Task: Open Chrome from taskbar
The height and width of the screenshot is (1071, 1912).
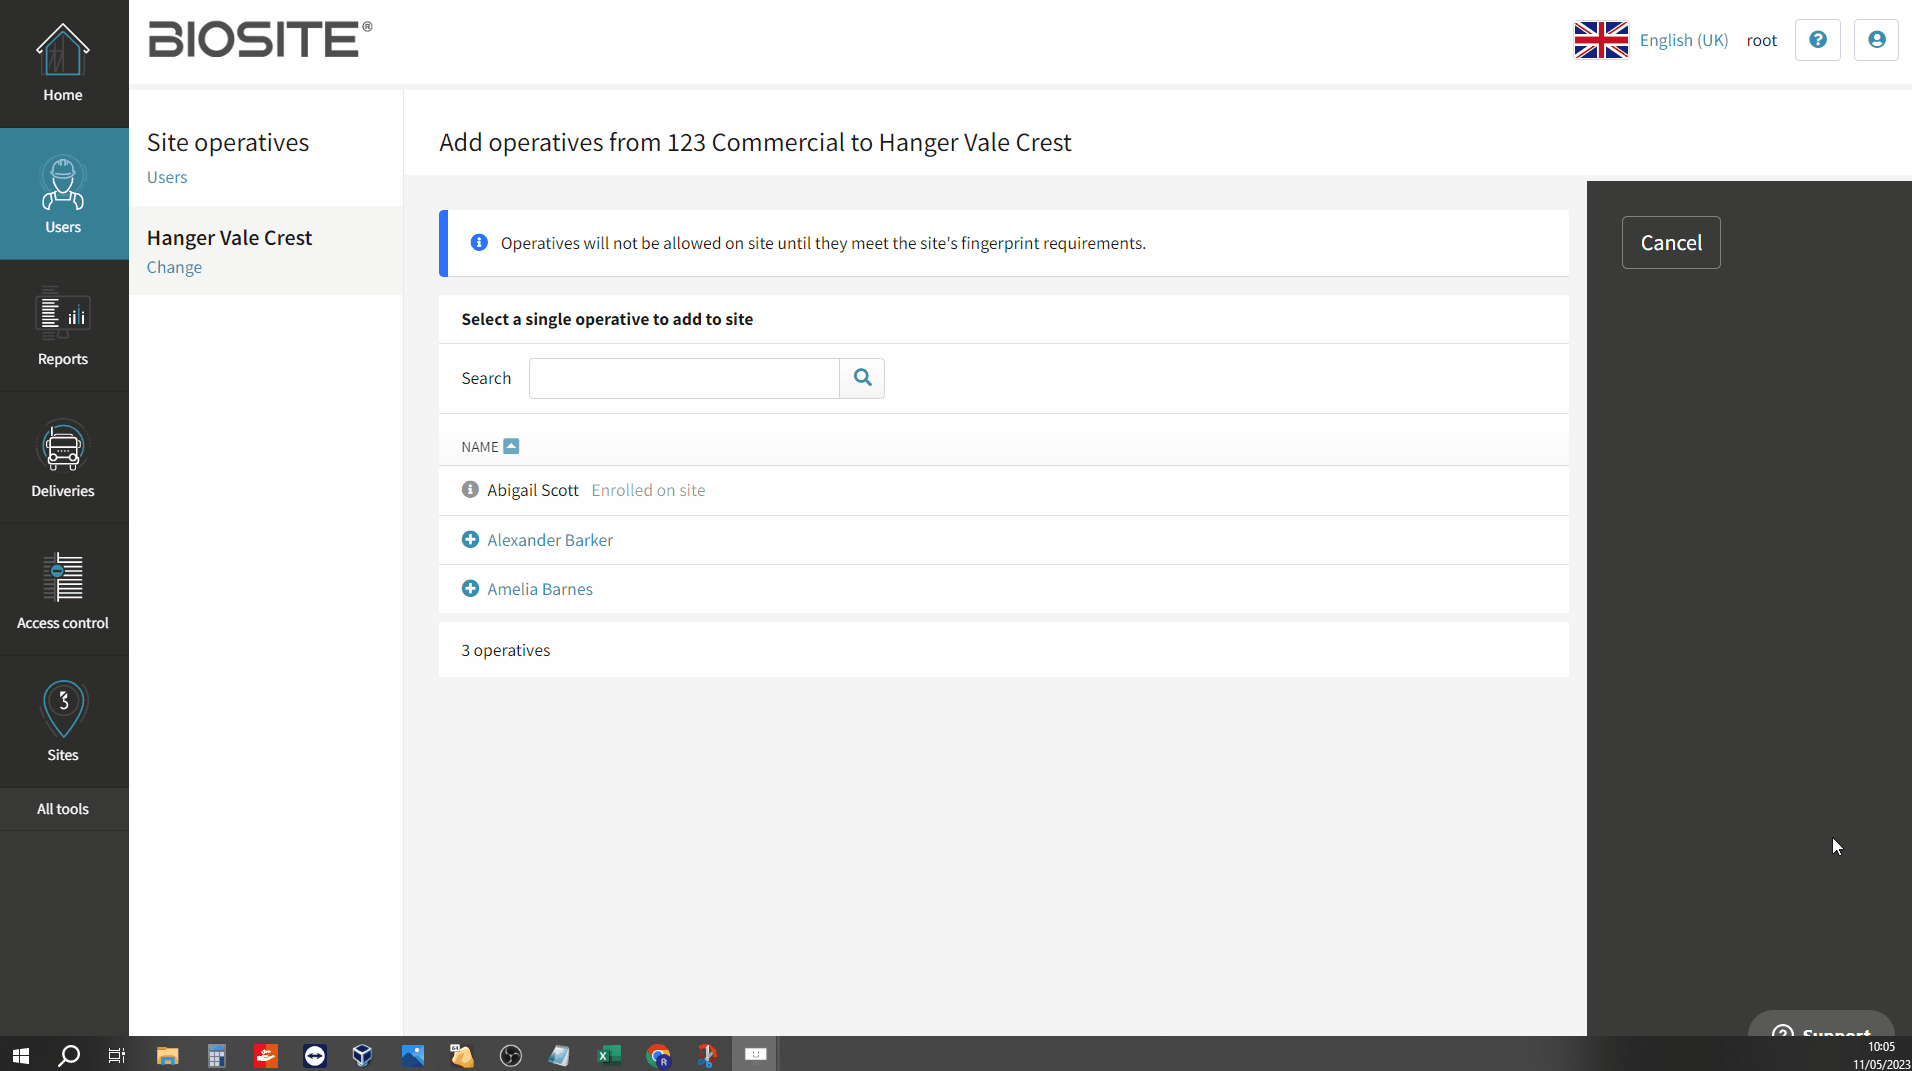Action: pos(658,1055)
